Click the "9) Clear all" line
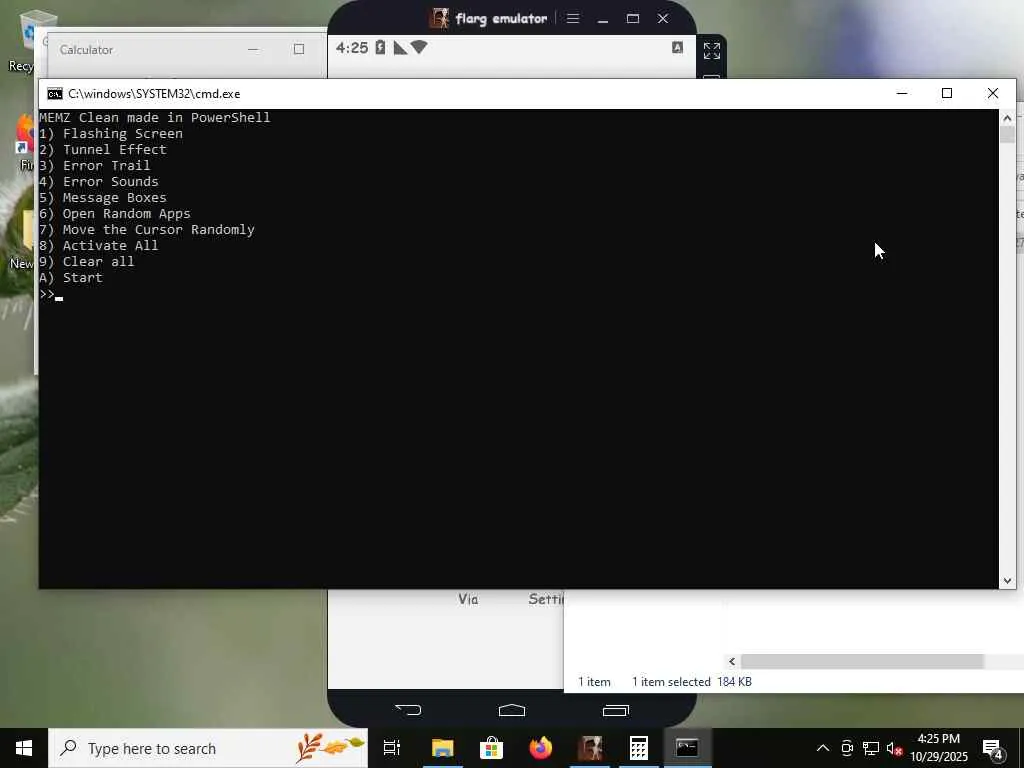Image resolution: width=1024 pixels, height=768 pixels. tap(87, 261)
